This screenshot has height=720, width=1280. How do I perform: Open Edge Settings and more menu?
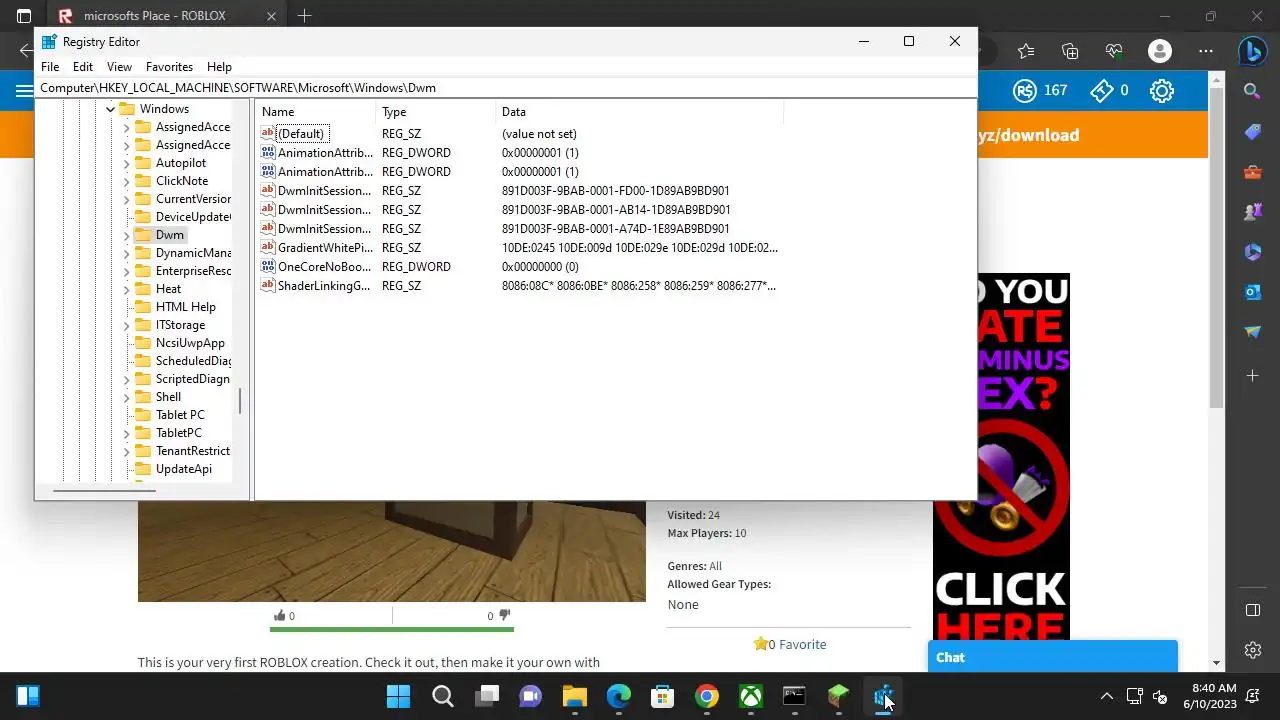click(x=1206, y=51)
